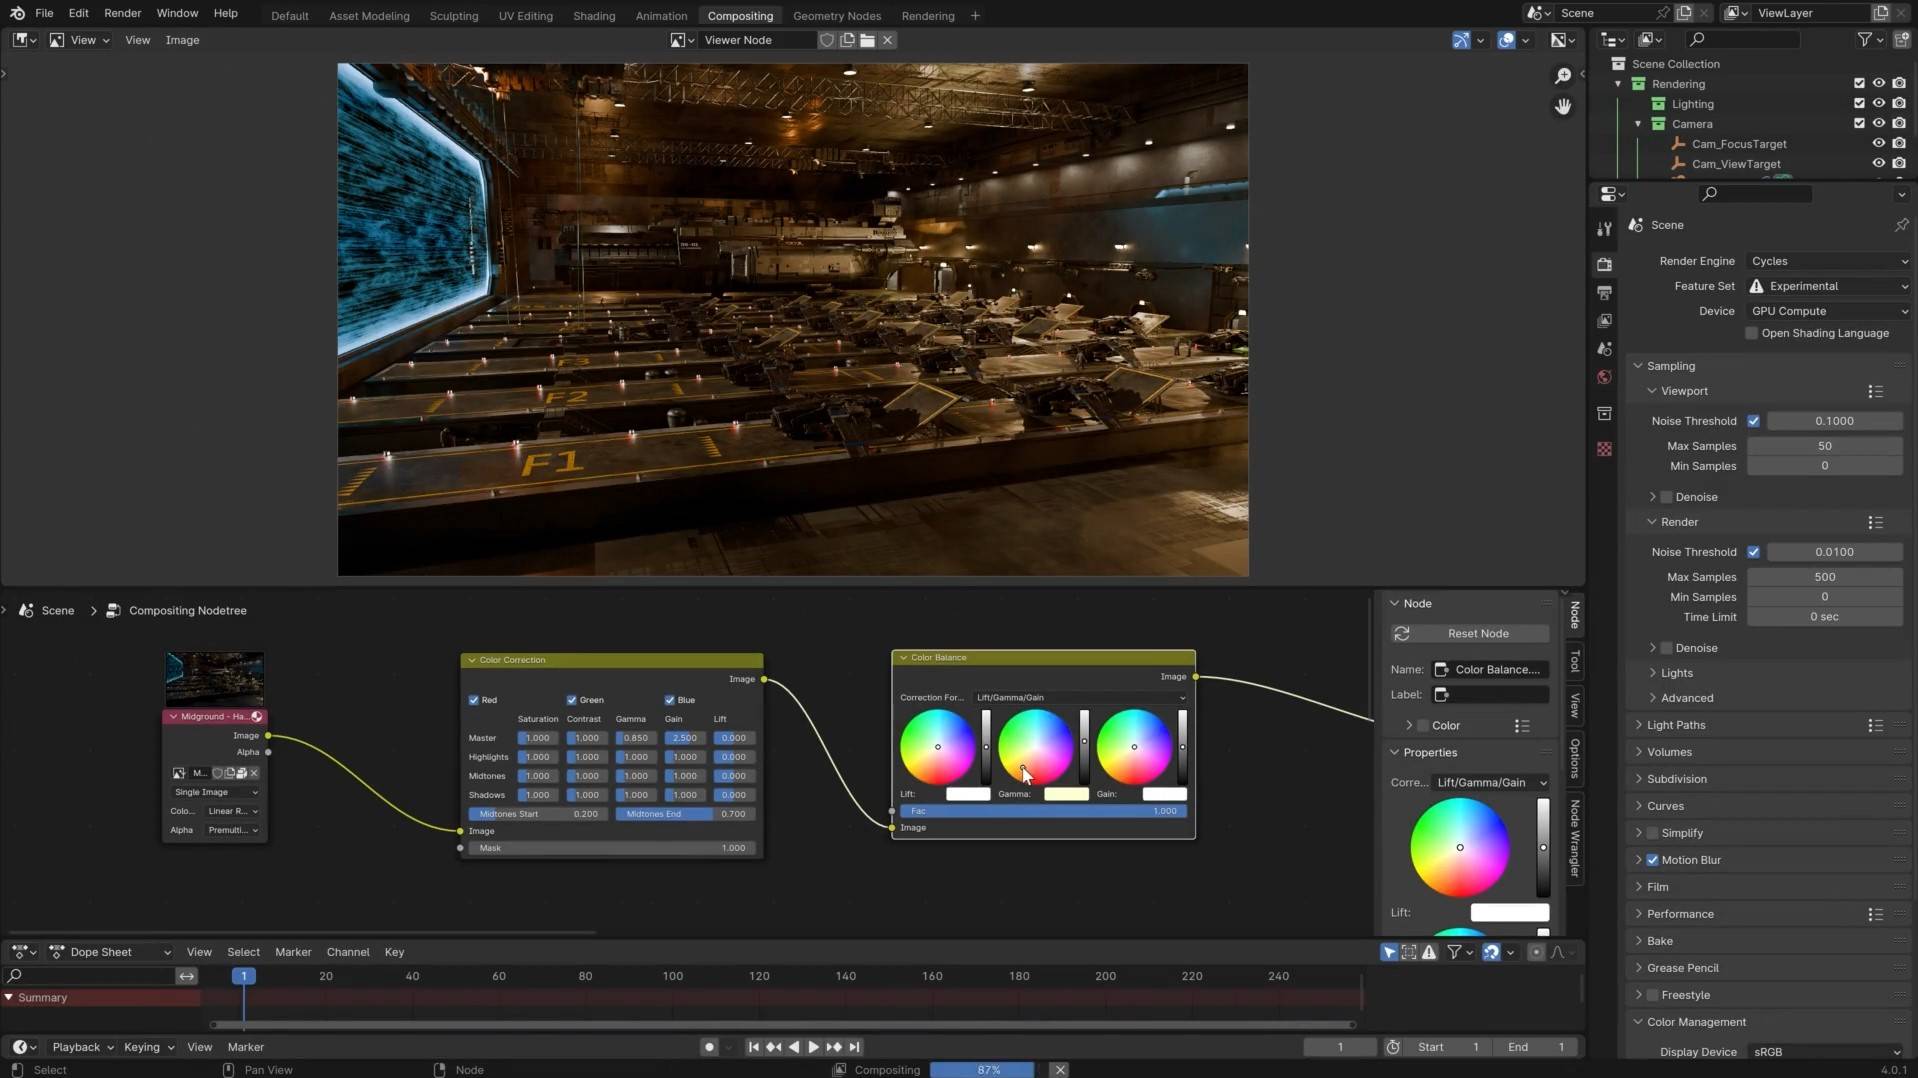Open the Feature Set Experimental dropdown
This screenshot has height=1078, width=1918.
pyautogui.click(x=1829, y=286)
